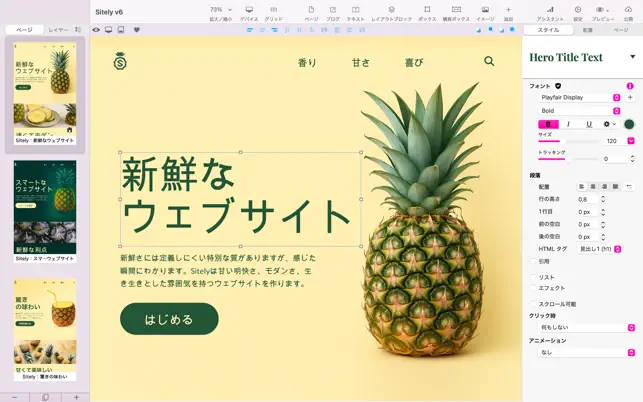Select the 配置 (Layout) inspector tab
Viewport: 643px width, 402px height.
(x=588, y=30)
